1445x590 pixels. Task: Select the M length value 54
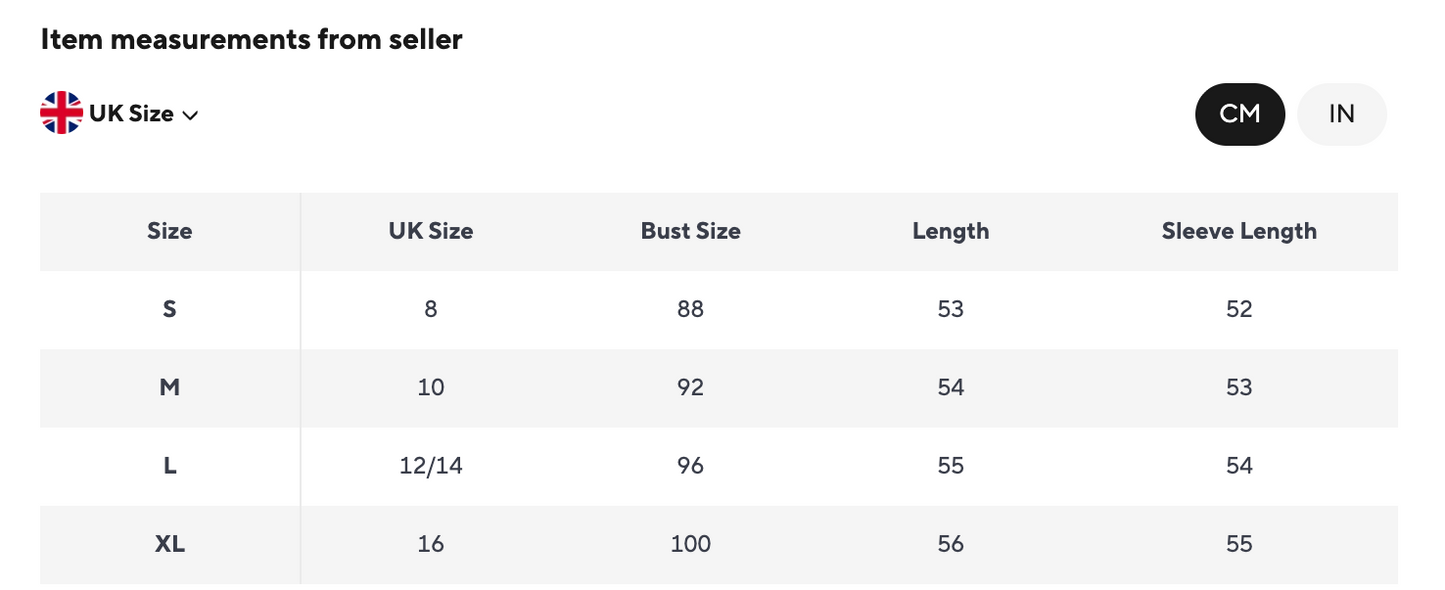tap(950, 387)
